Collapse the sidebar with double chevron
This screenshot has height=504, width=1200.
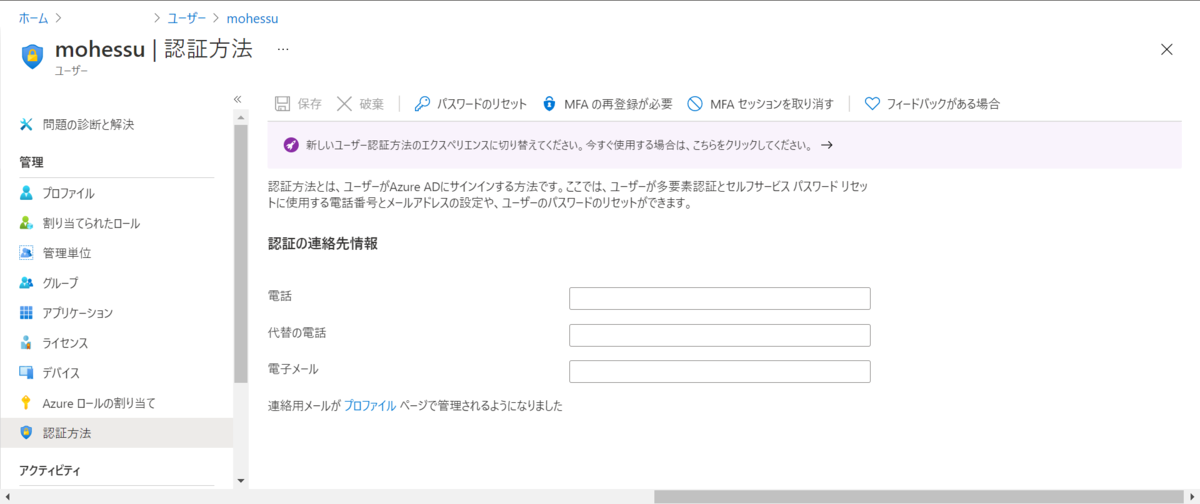click(x=238, y=99)
